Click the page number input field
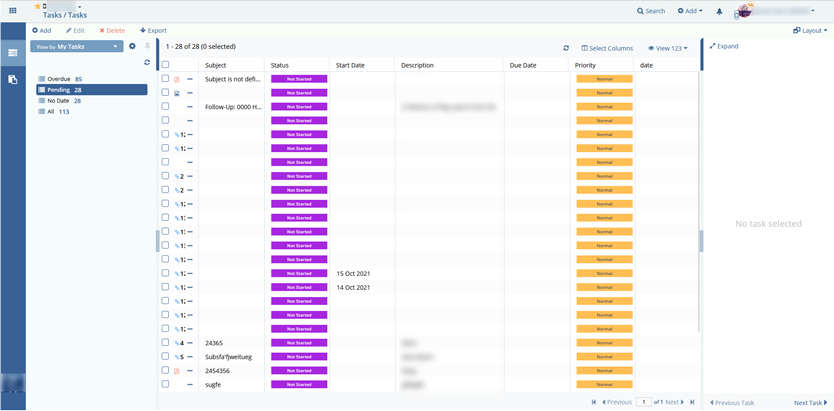This screenshot has width=834, height=411. coord(645,402)
